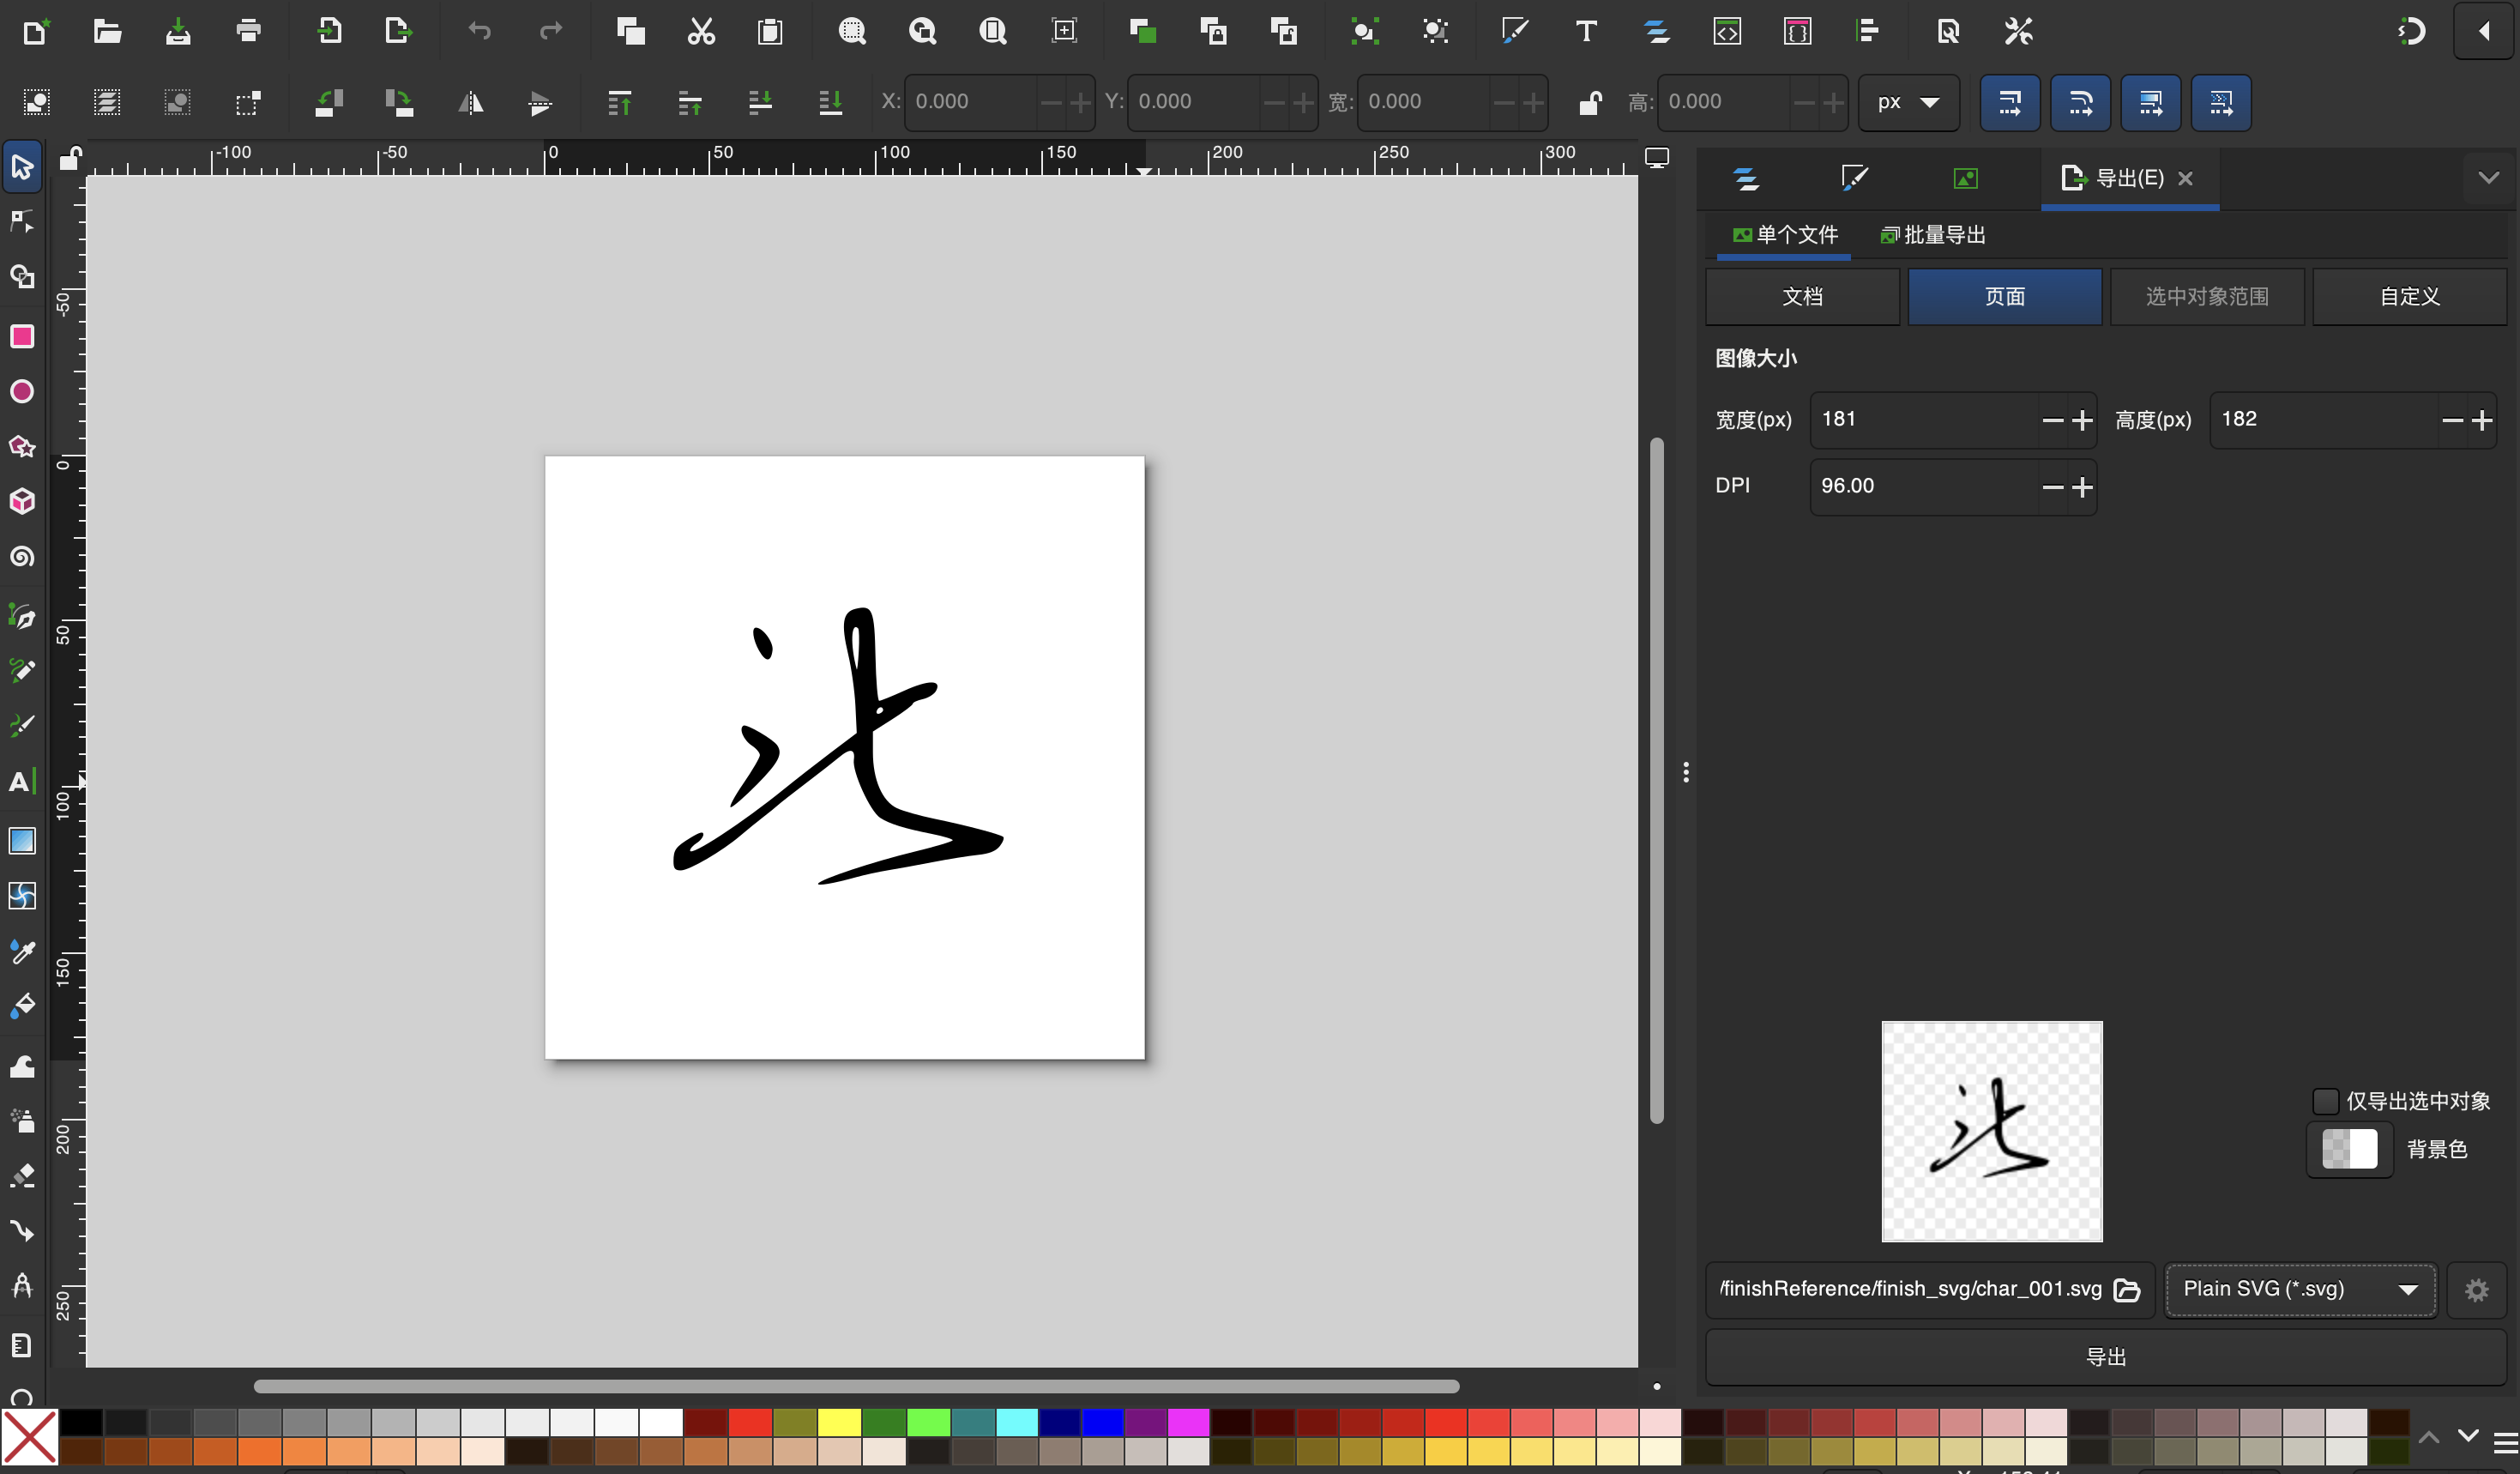
Task: Select the Spray tool
Action: click(x=22, y=1120)
